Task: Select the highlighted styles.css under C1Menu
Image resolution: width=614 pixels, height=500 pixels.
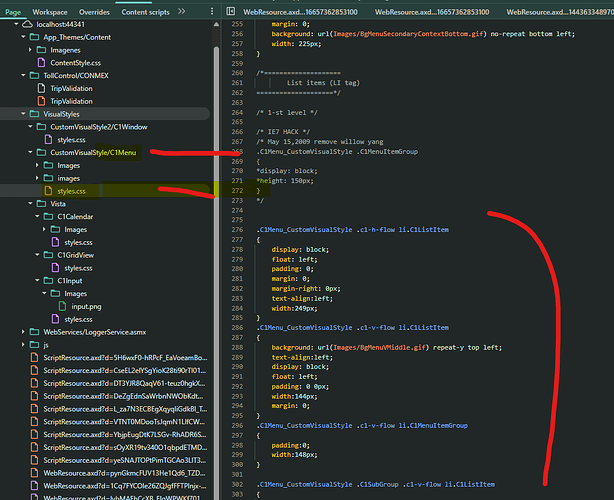Action: point(71,191)
